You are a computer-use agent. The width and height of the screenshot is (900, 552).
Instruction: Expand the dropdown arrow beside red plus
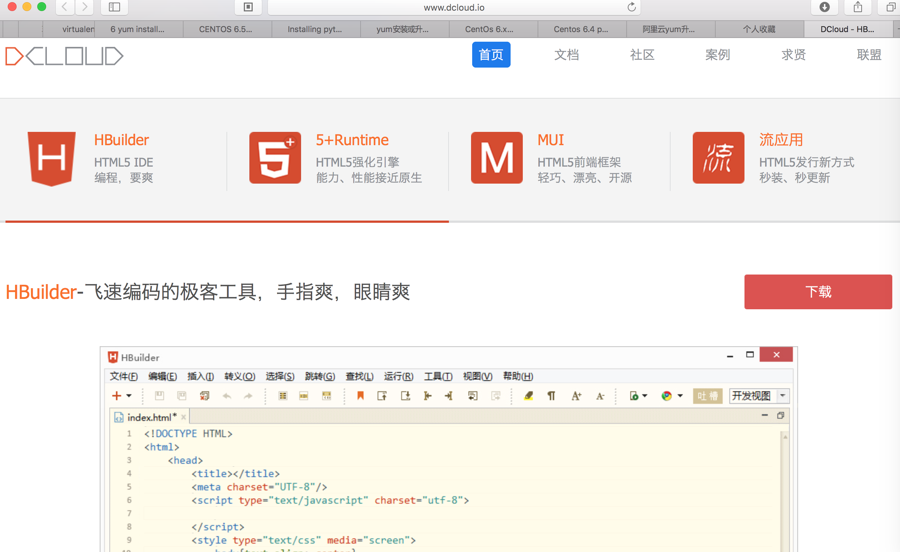(x=129, y=396)
